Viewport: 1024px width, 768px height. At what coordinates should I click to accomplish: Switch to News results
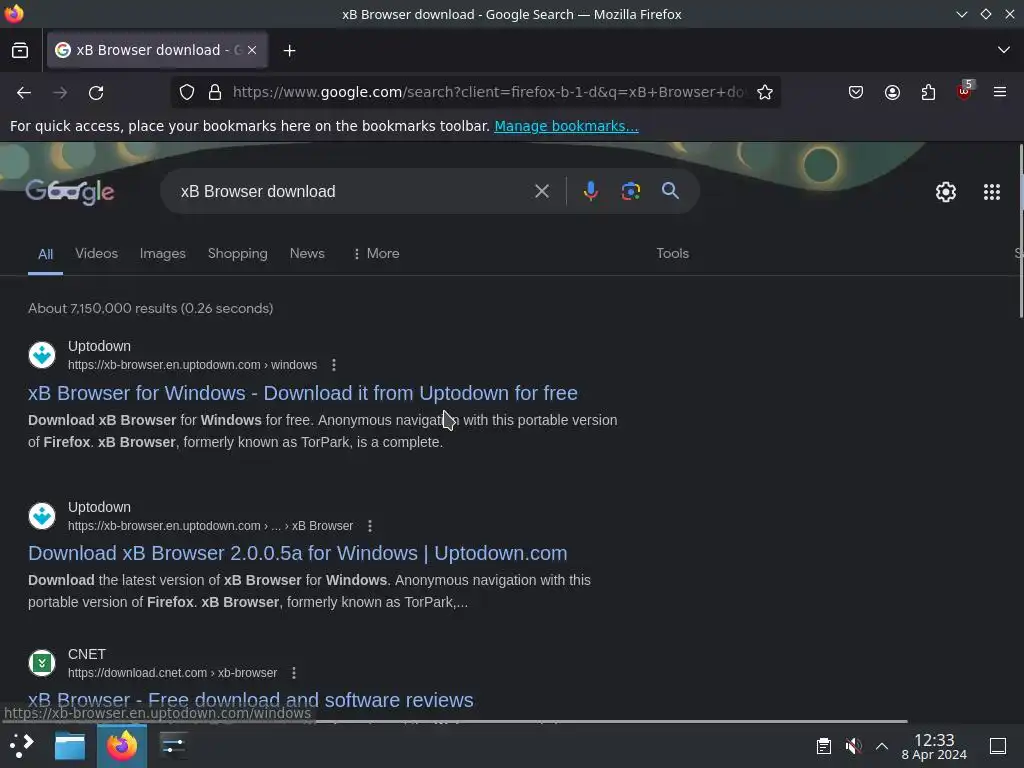click(x=307, y=253)
